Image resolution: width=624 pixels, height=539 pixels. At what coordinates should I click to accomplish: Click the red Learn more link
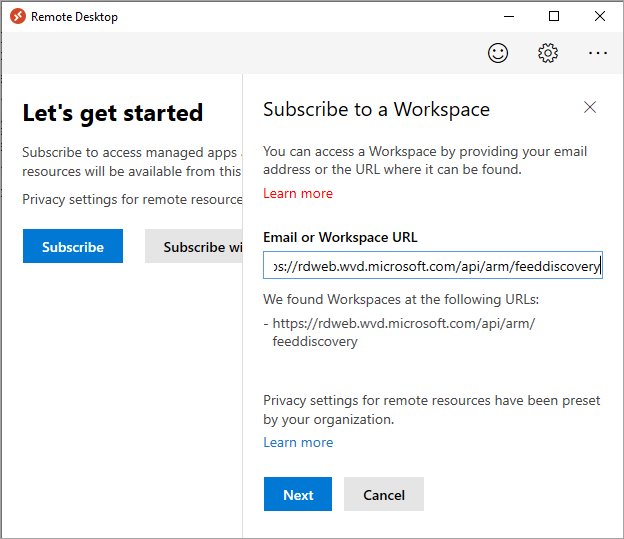point(298,193)
